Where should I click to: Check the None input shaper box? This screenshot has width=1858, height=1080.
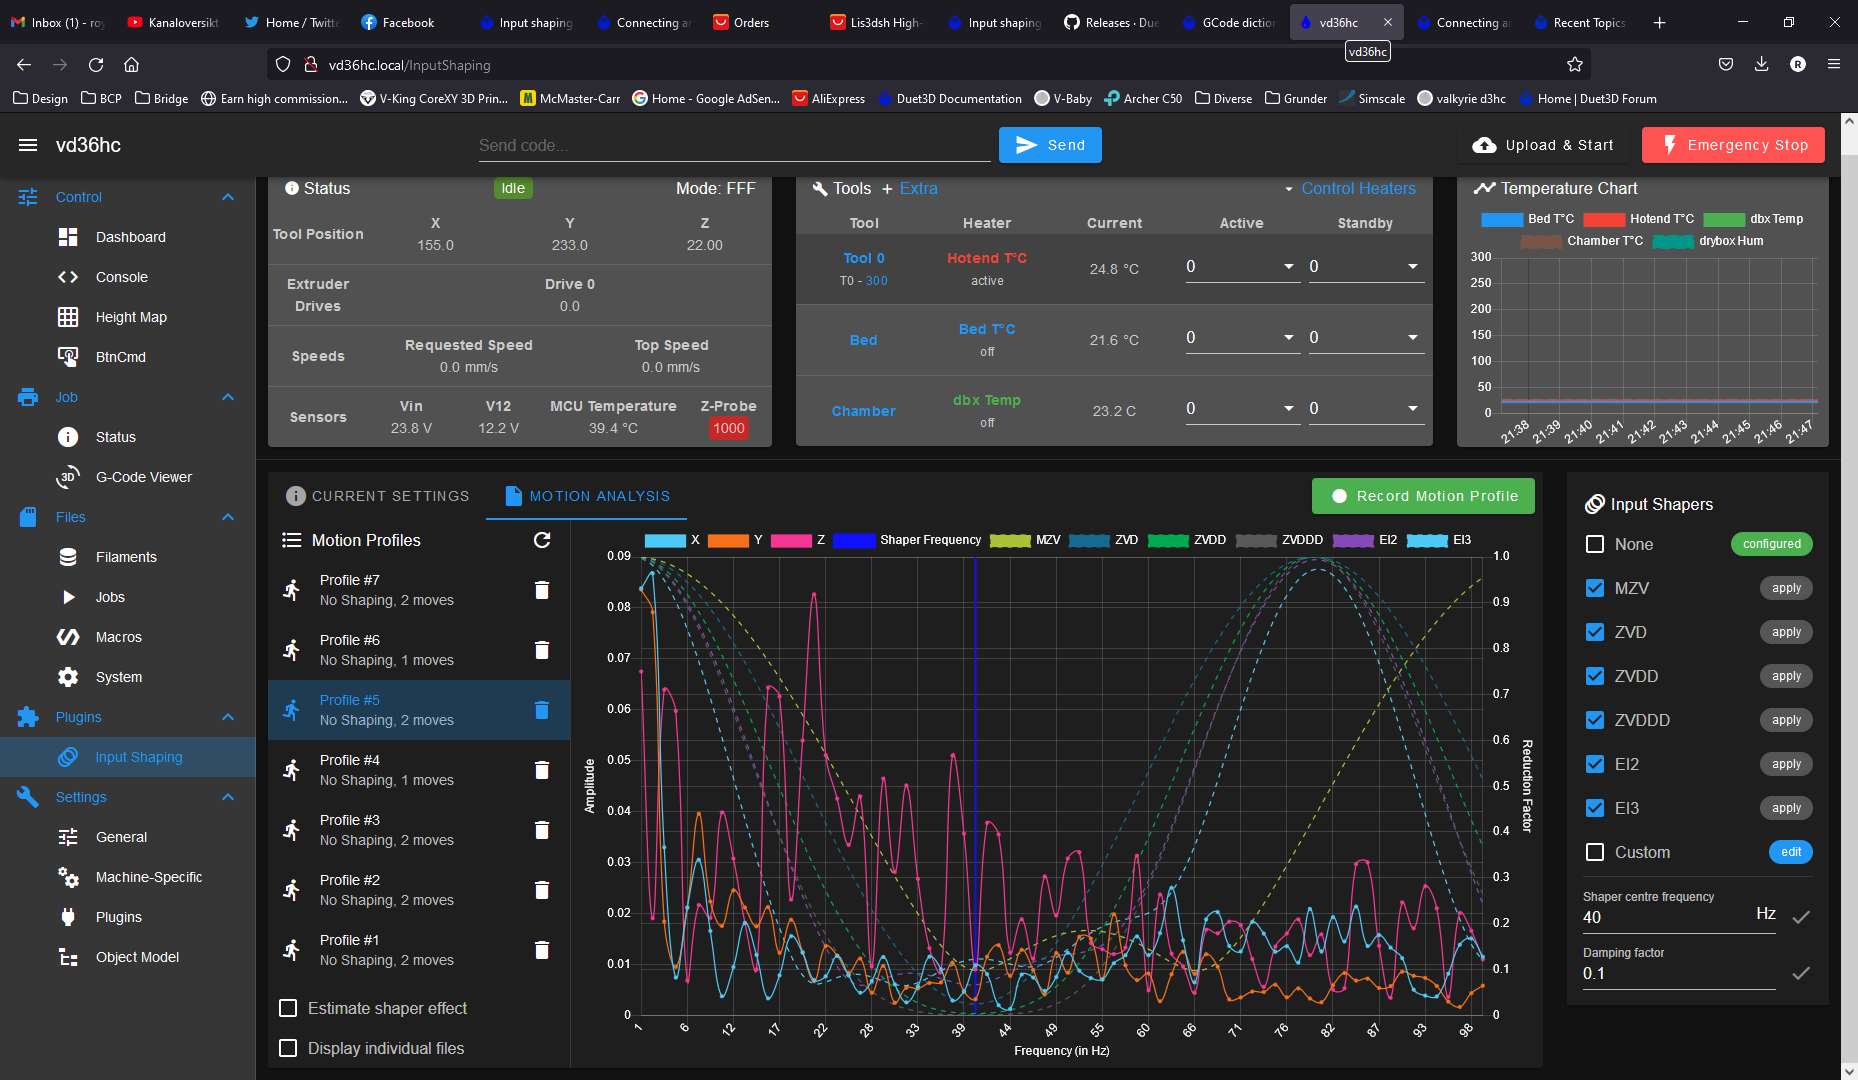point(1595,544)
